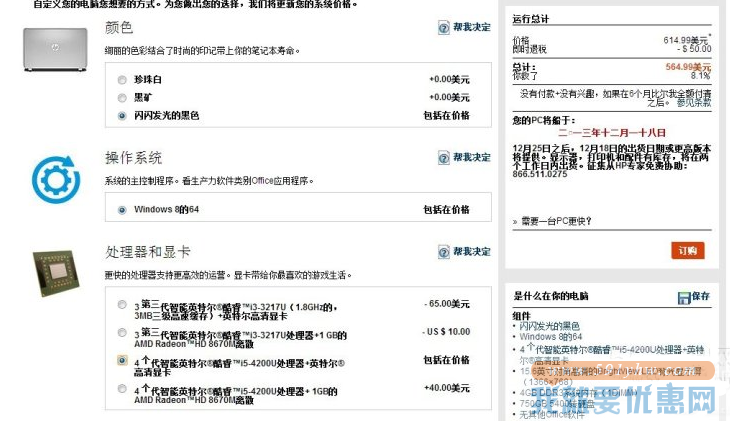730x424 pixels.
Task: Click the orange 订购 button
Action: 688,250
